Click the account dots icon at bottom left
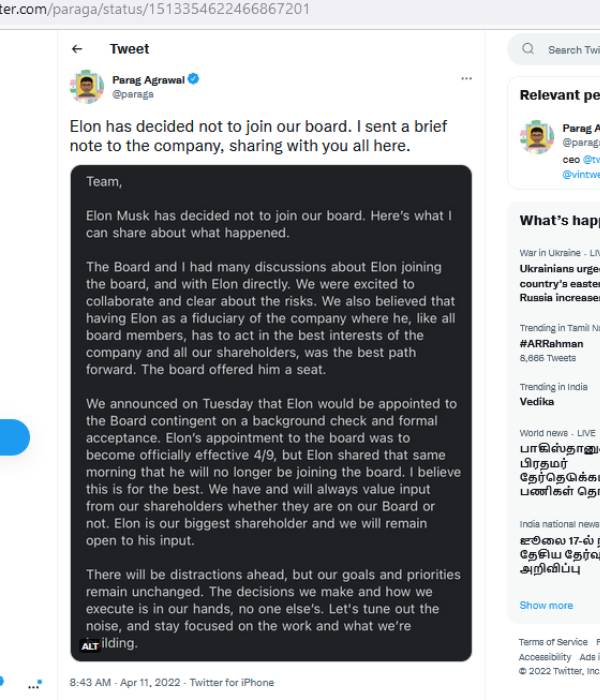This screenshot has height=700, width=600. click(37, 685)
